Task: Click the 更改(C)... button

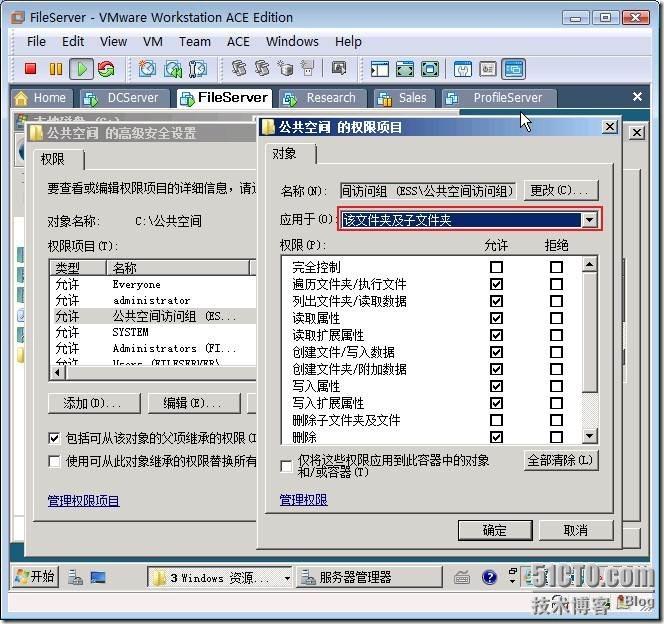Action: coord(561,191)
